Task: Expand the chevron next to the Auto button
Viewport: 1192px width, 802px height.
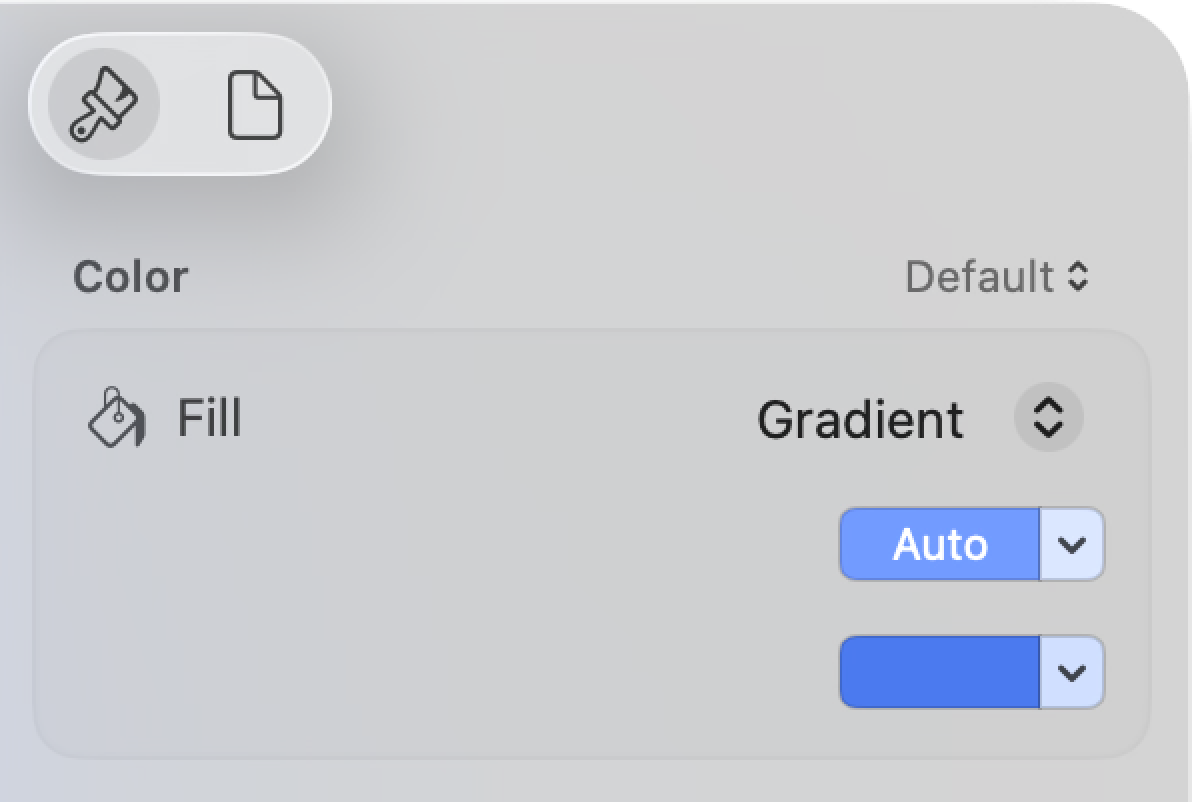Action: coord(1072,543)
